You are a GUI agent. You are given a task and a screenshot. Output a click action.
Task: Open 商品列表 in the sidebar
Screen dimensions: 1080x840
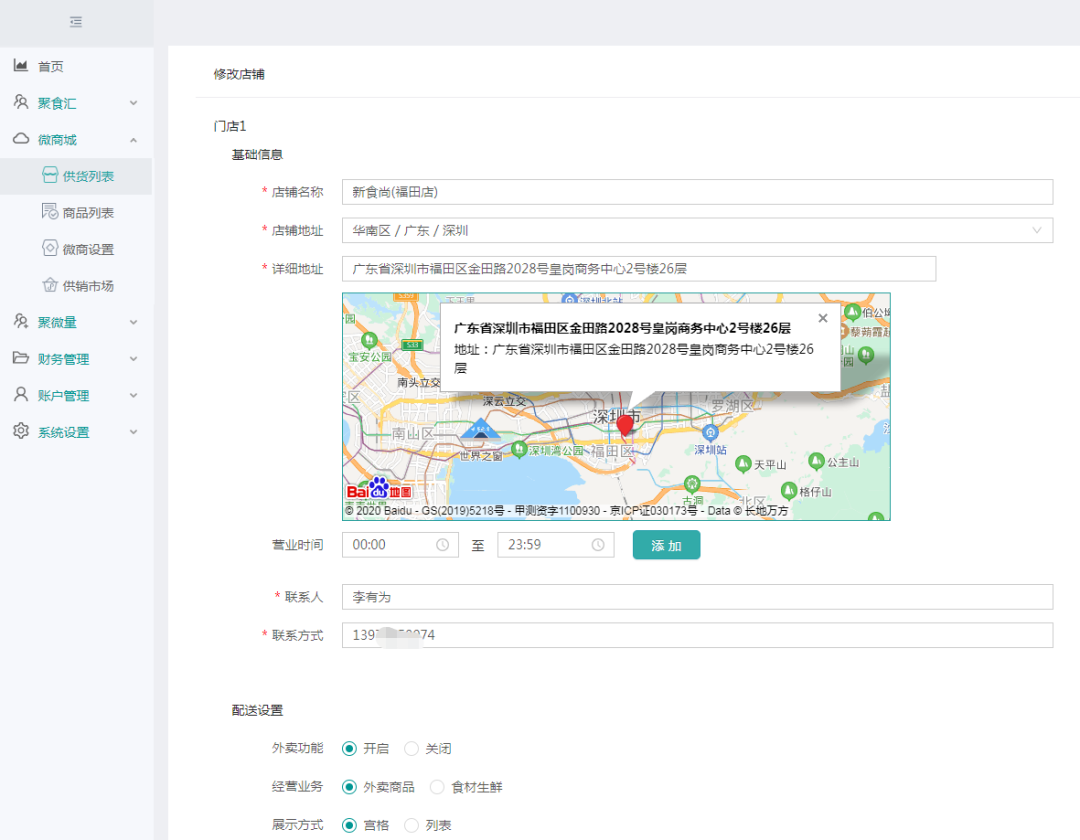click(x=87, y=213)
